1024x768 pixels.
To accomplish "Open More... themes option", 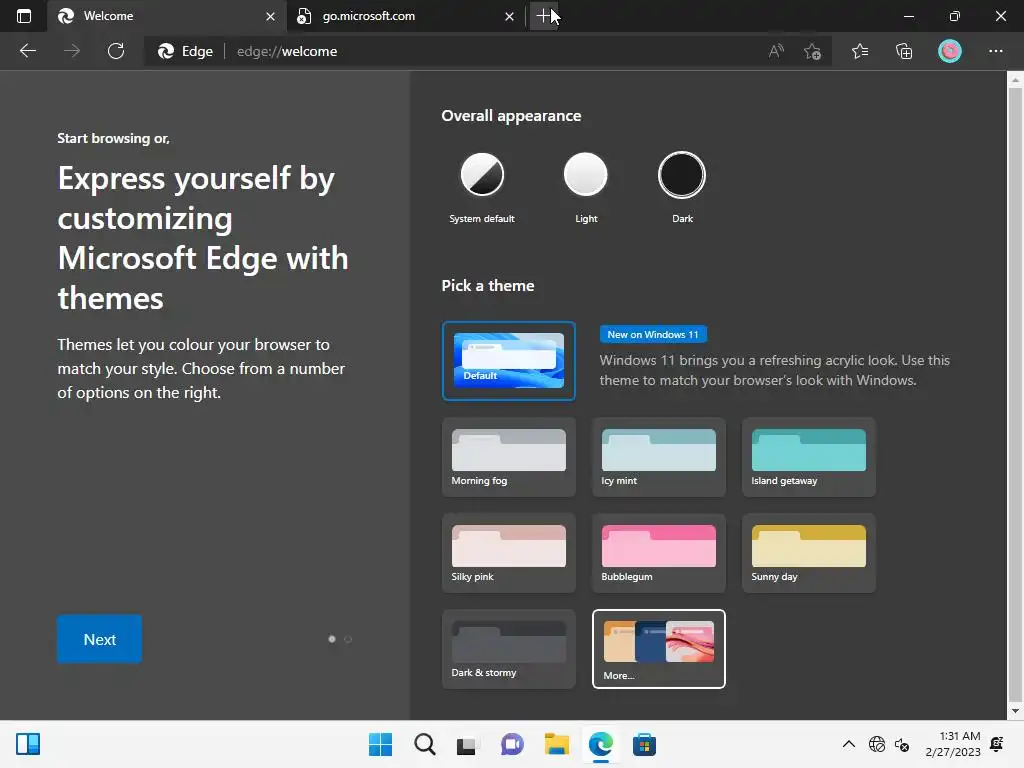I will pyautogui.click(x=658, y=649).
